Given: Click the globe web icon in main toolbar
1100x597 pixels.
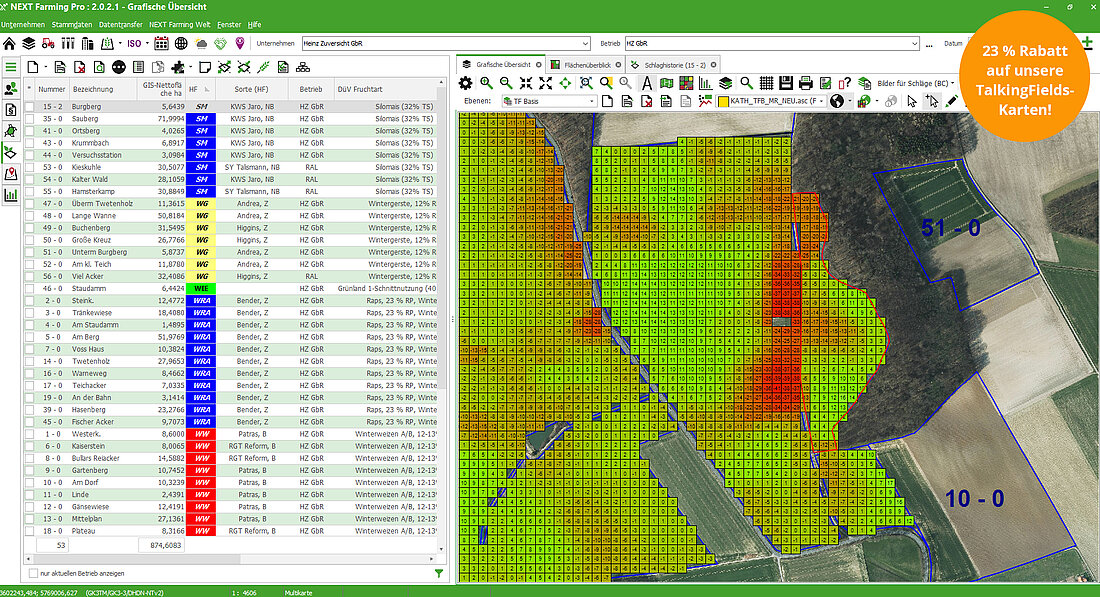Looking at the screenshot, I should 181,43.
